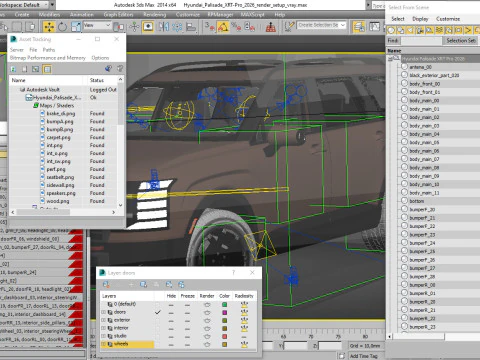Click Bitmap Performance and Memory in Asset Tracking
This screenshot has height=360, width=480.
[x=48, y=58]
